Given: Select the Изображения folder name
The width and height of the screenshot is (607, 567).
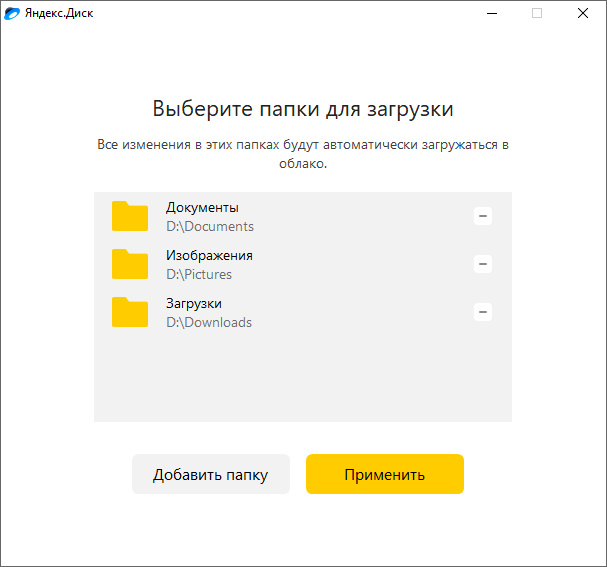Looking at the screenshot, I should click(209, 255).
